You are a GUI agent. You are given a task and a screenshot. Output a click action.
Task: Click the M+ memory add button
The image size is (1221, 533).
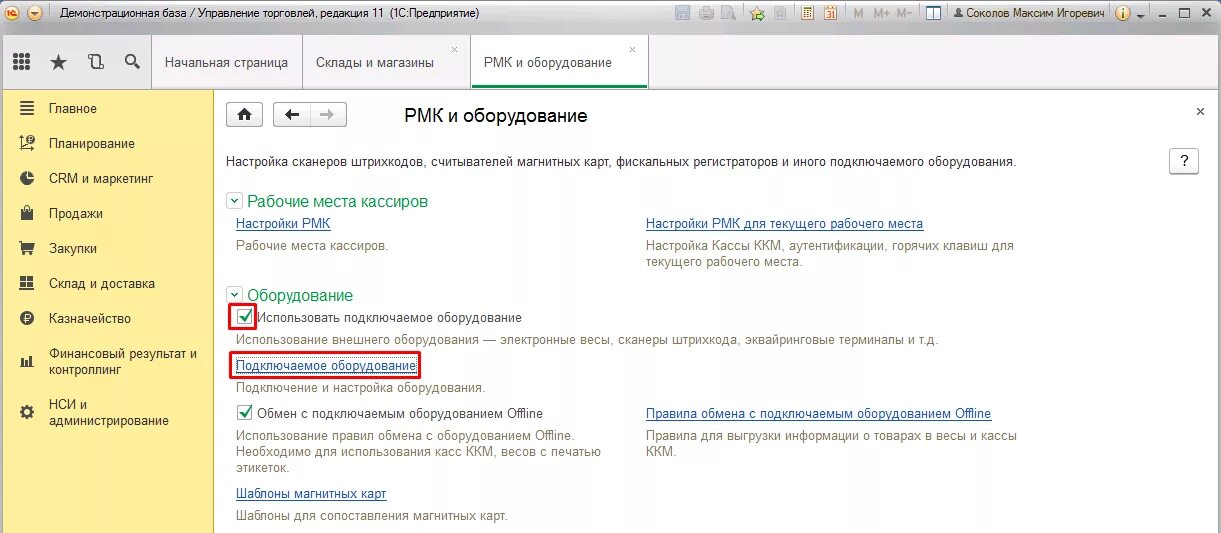tap(881, 14)
